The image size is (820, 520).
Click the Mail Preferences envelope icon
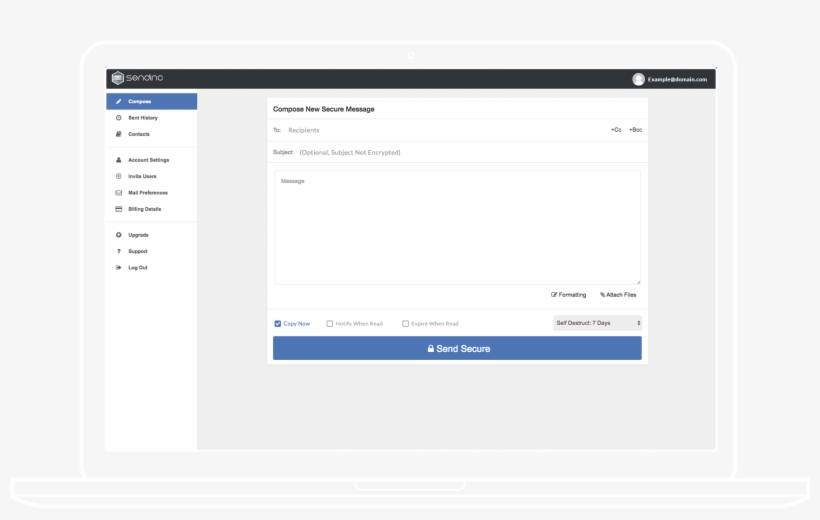(x=119, y=193)
